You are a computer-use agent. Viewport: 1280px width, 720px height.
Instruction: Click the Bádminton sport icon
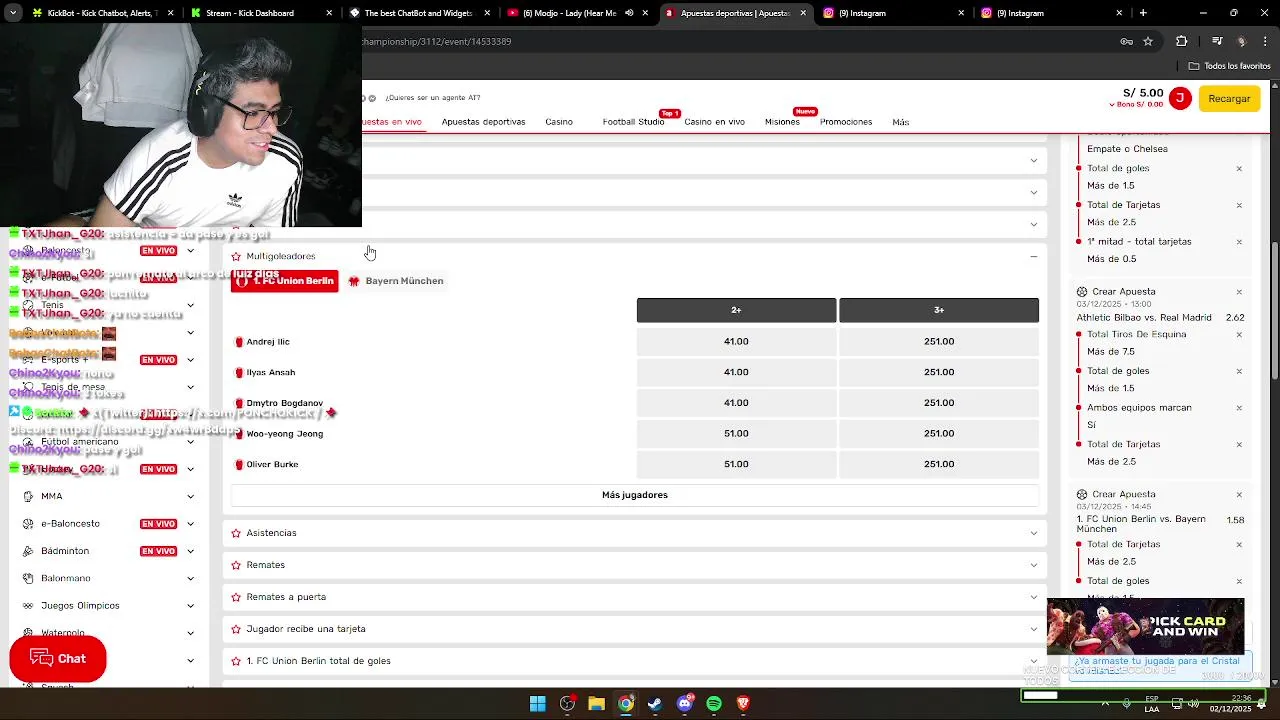pyautogui.click(x=28, y=551)
